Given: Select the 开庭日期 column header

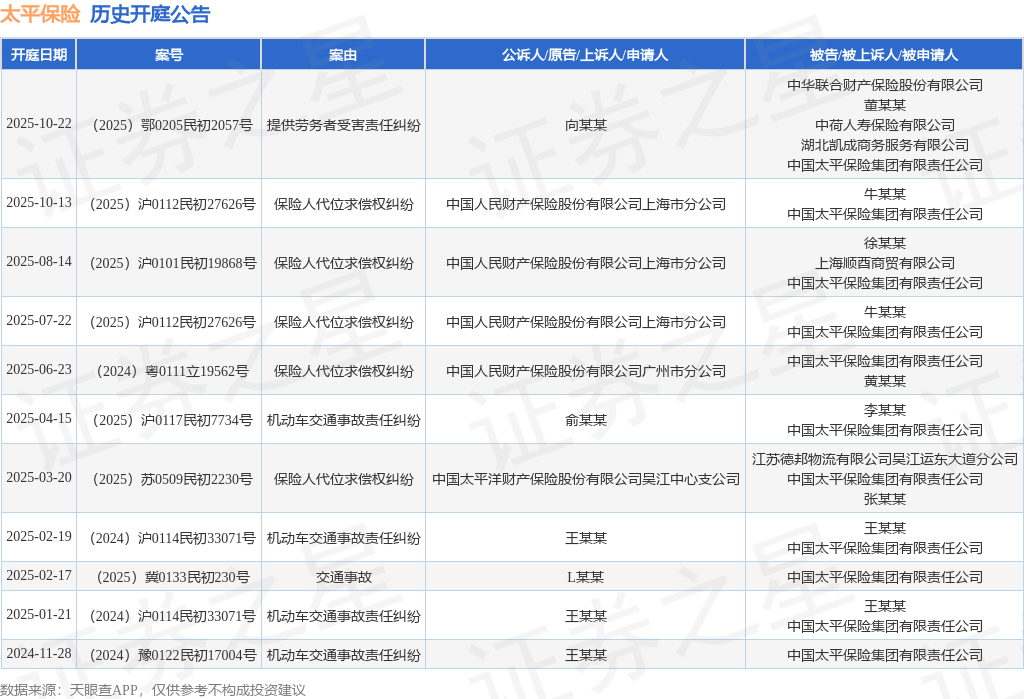Looking at the screenshot, I should pos(39,55).
